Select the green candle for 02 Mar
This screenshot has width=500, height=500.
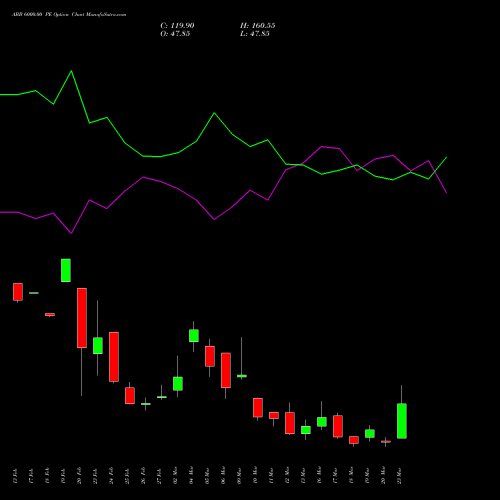(x=178, y=384)
